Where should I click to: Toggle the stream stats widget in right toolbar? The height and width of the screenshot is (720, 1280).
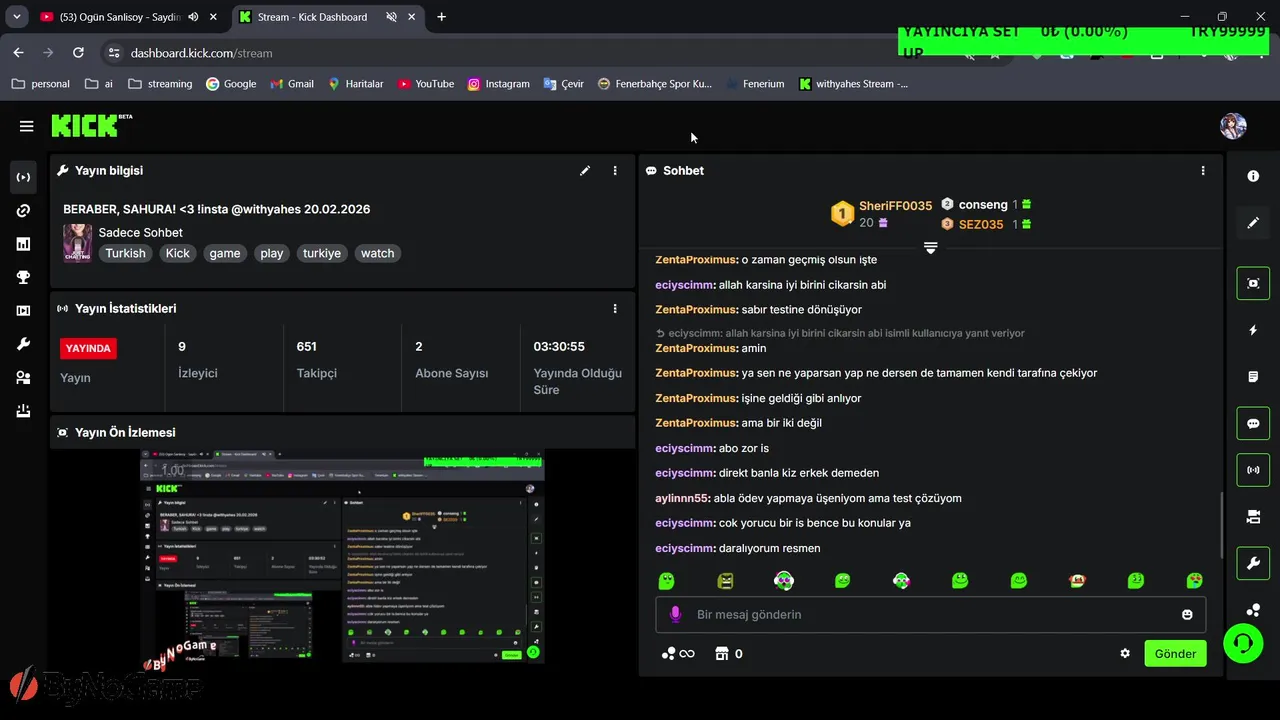click(x=1253, y=470)
